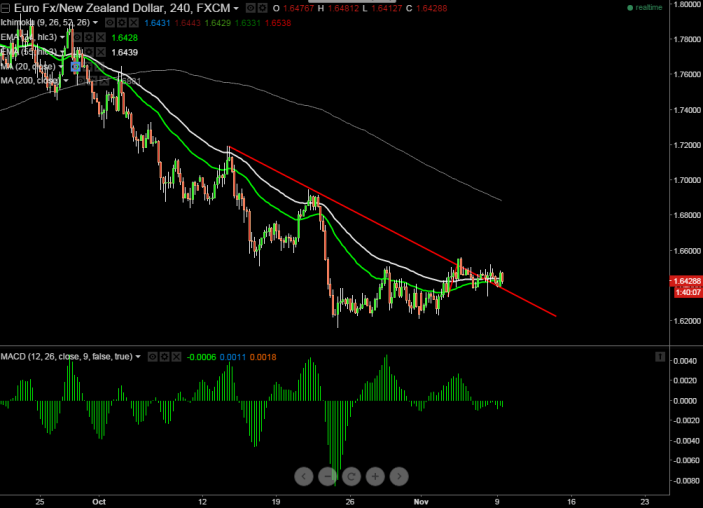
Task: Click price scale level 1.62000
Action: 686,321
